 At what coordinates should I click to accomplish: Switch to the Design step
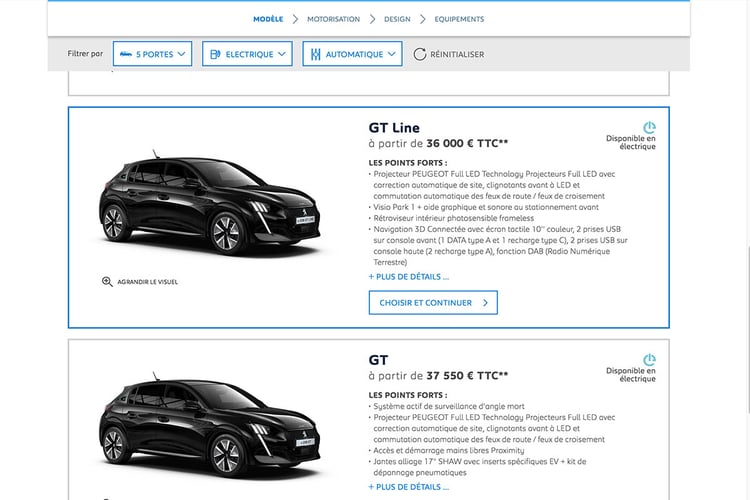[397, 18]
